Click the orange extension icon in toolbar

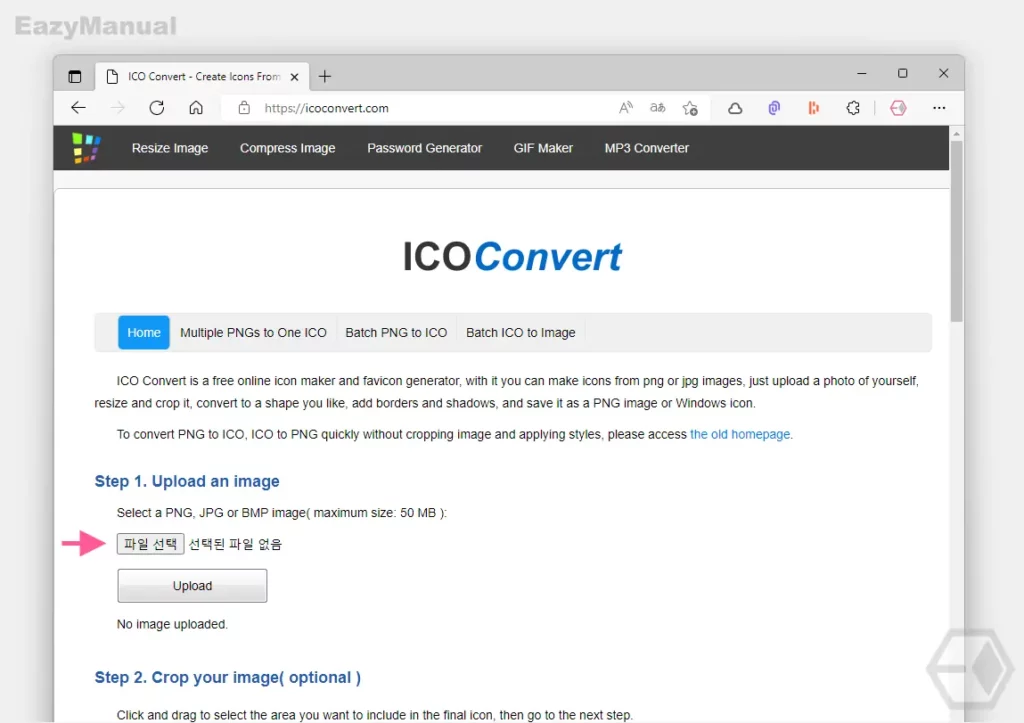pyautogui.click(x=813, y=107)
